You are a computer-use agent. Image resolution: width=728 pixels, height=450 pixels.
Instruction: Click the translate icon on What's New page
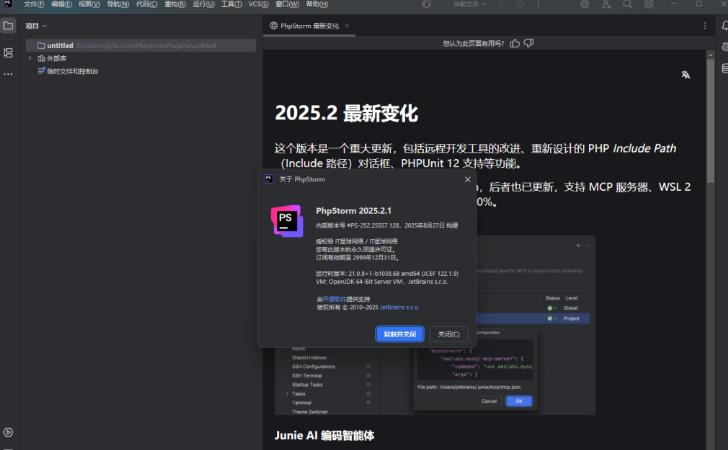click(x=686, y=75)
